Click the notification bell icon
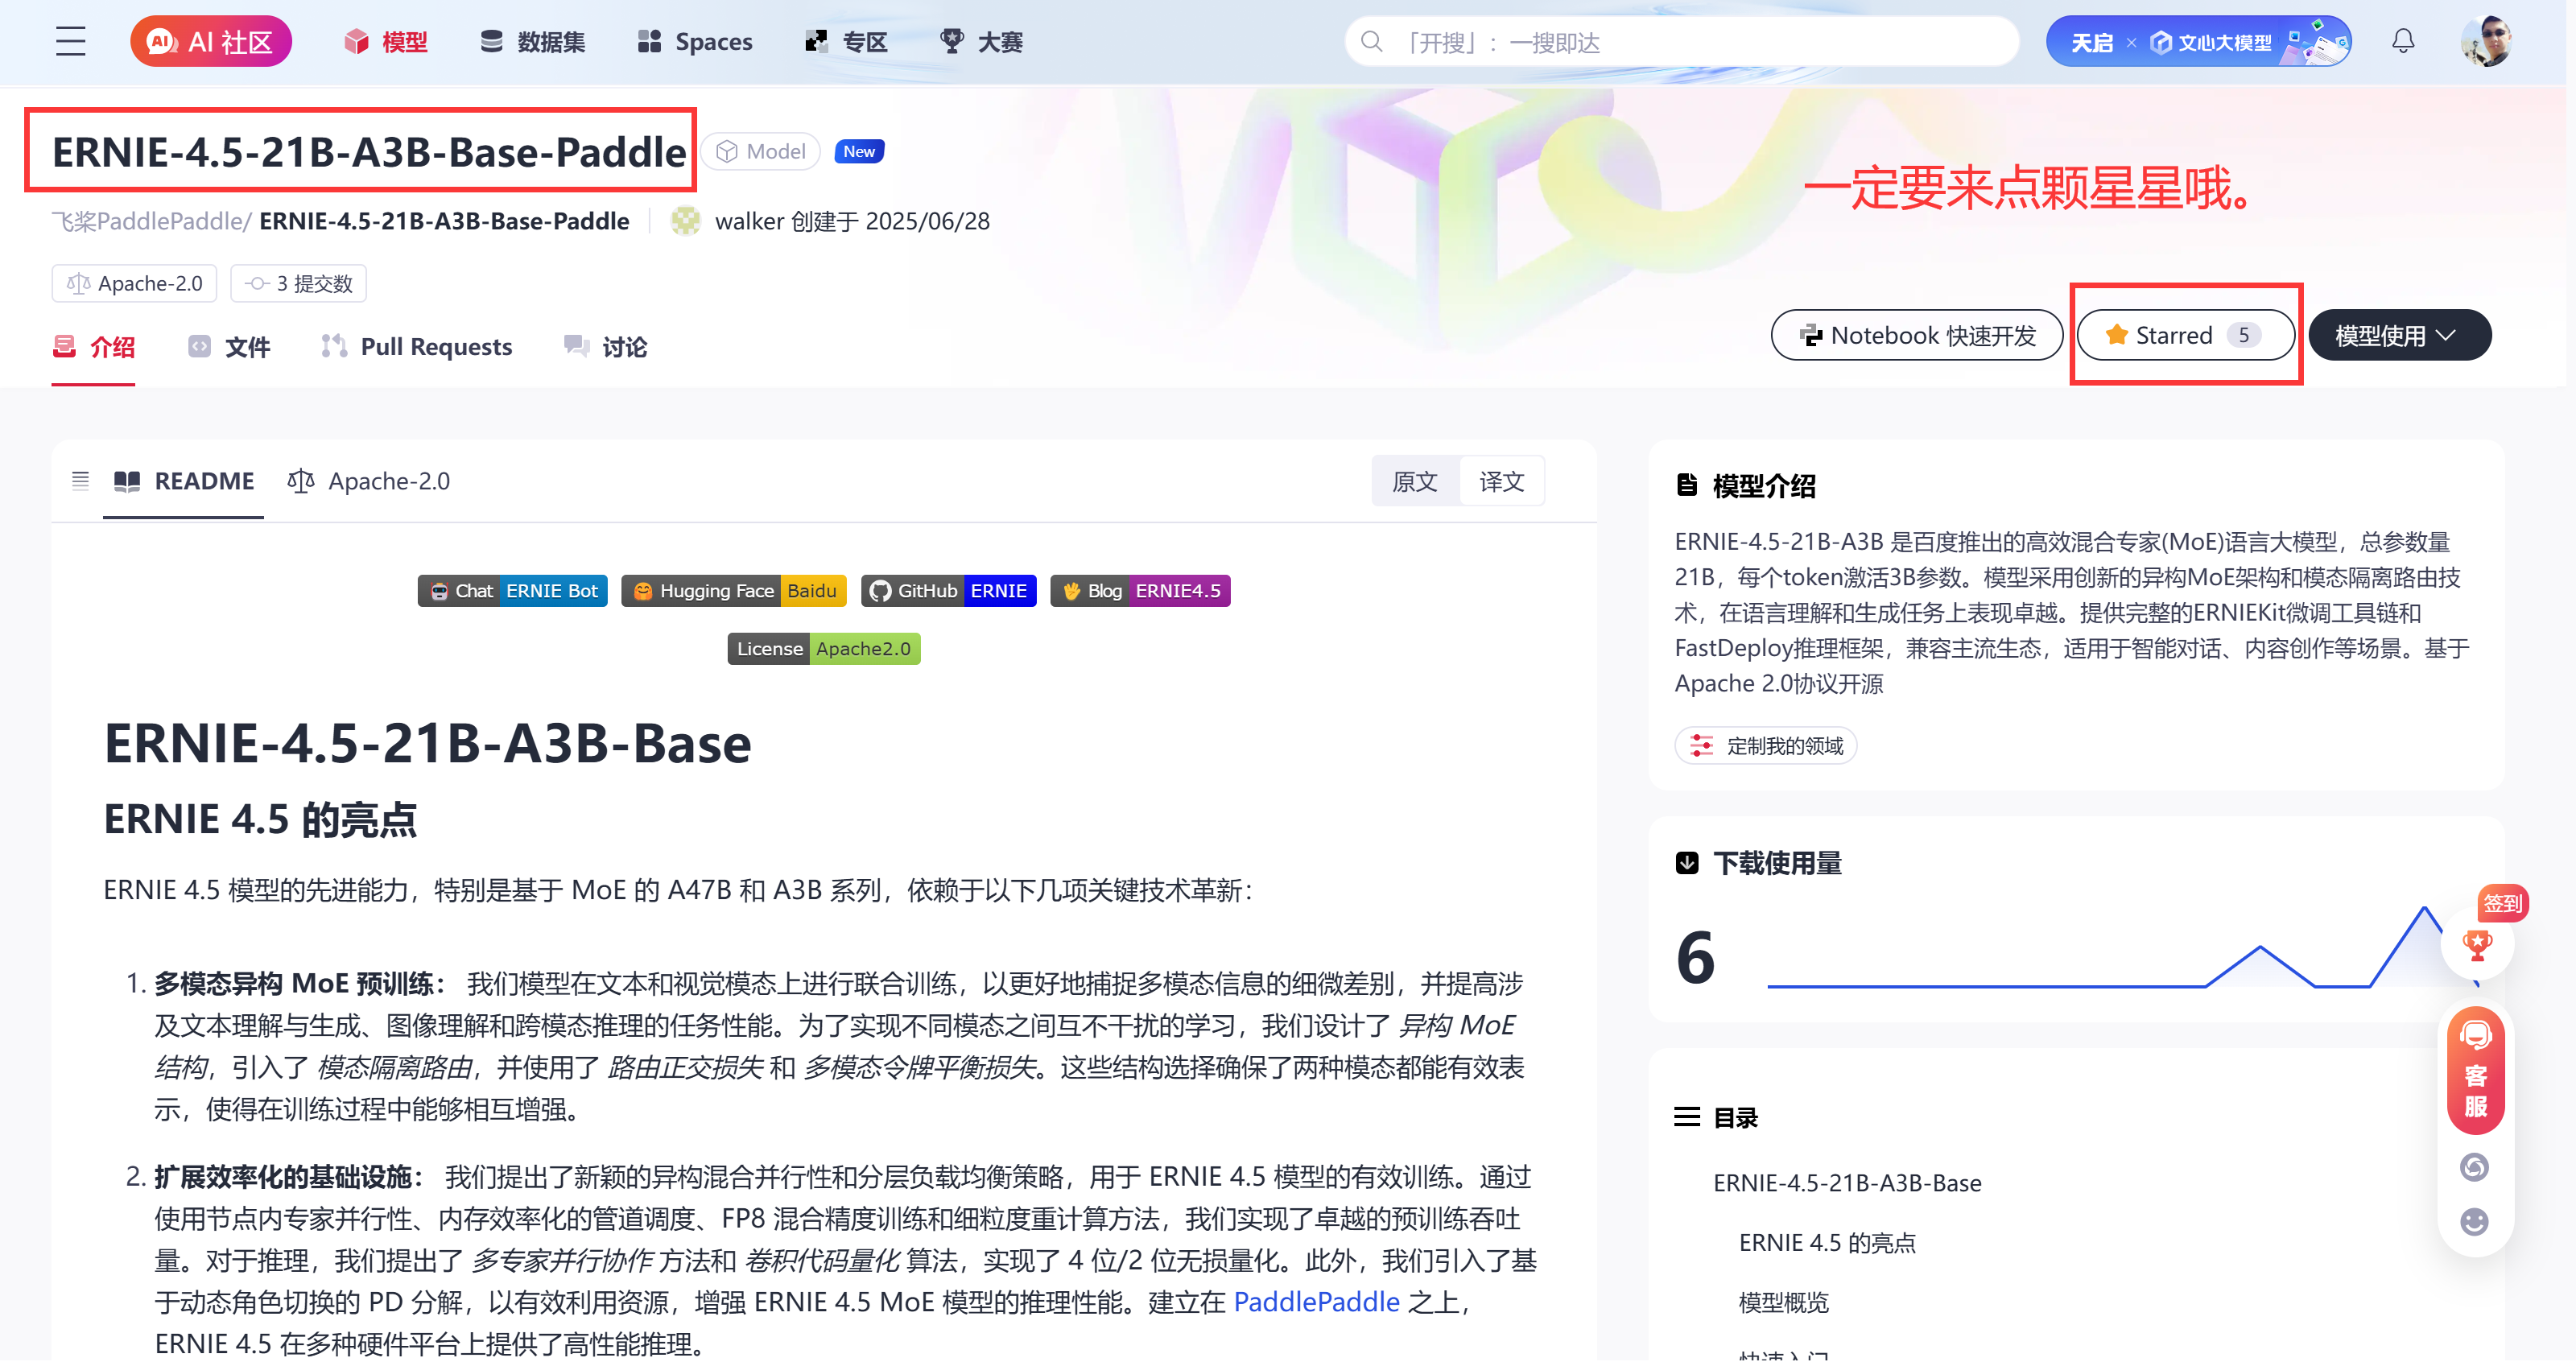Screen dimensions: 2576x1362 click(x=2402, y=41)
